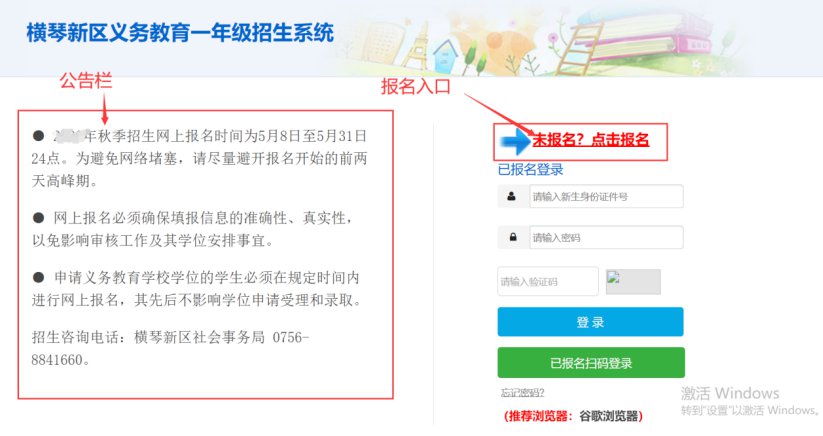Image resolution: width=823 pixels, height=436 pixels.
Task: Open the 忘记密码? link
Action: (523, 392)
